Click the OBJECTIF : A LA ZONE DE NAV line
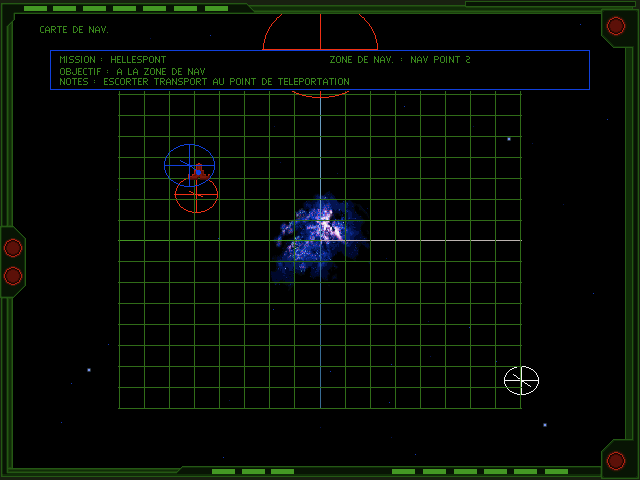Viewport: 640px width, 480px height. coord(132,71)
